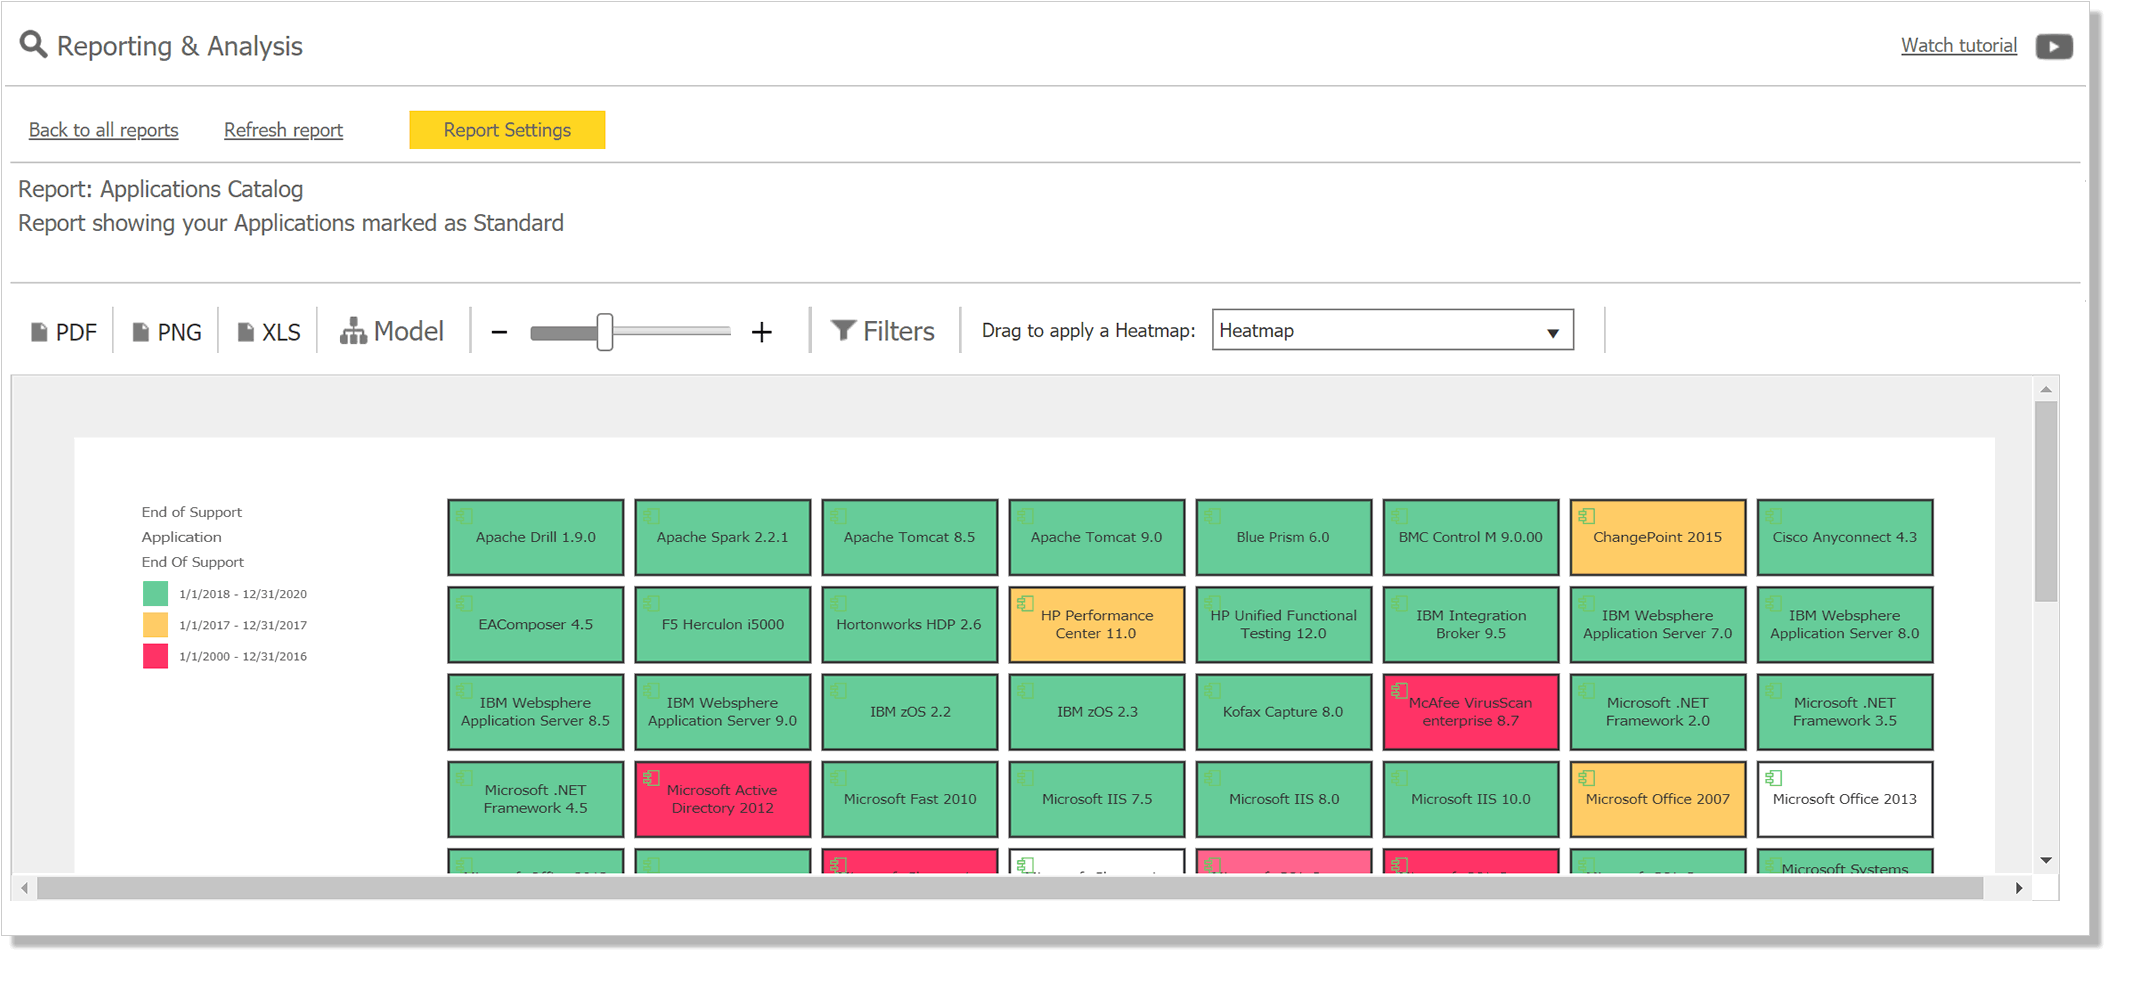This screenshot has height=1000, width=2140.
Task: Export the report as PDF
Action: [64, 332]
